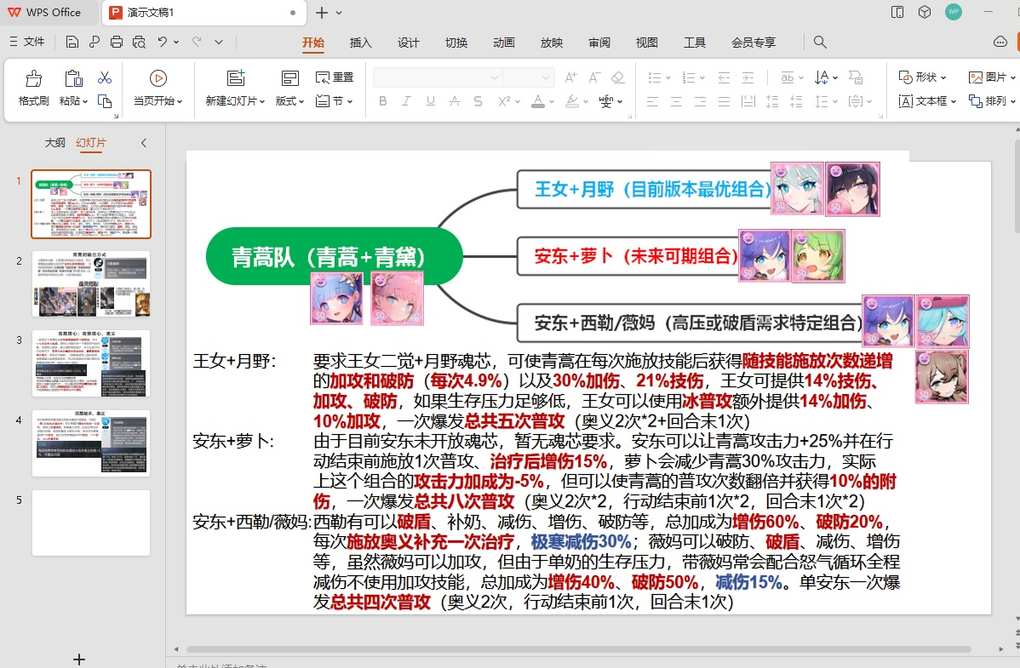Click the horizontal scrollbar below slide
This screenshot has width=1020, height=668.
pyautogui.click(x=579, y=649)
